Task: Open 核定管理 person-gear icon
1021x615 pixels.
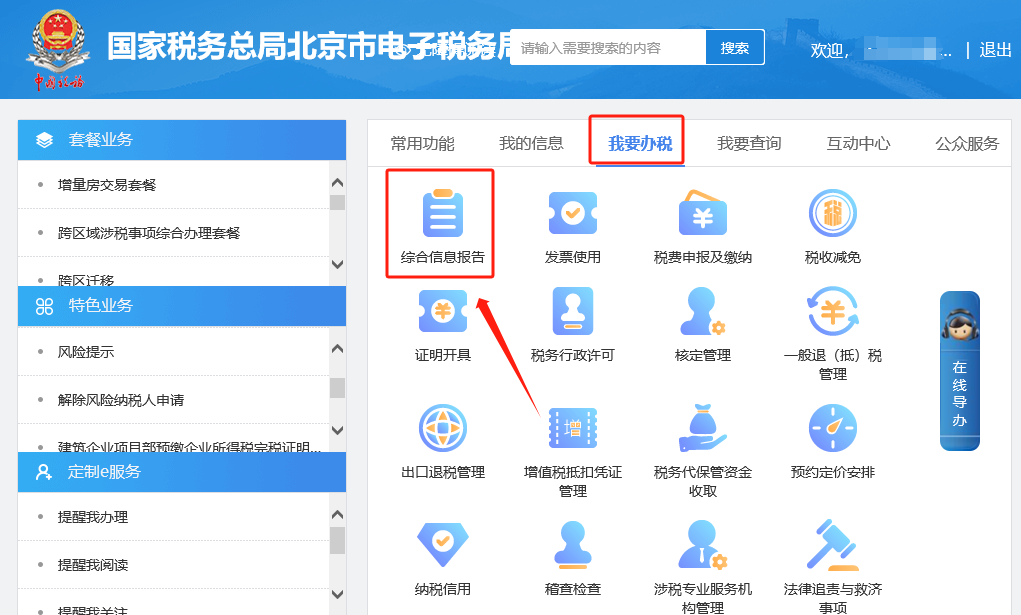Action: pos(703,311)
